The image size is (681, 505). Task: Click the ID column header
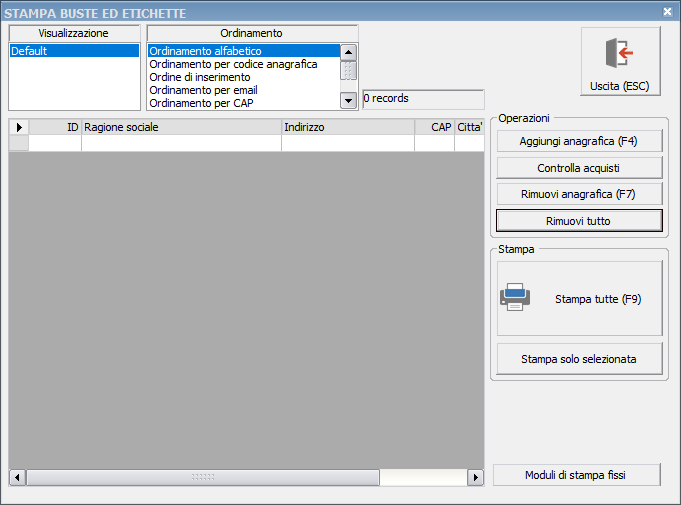click(x=55, y=127)
